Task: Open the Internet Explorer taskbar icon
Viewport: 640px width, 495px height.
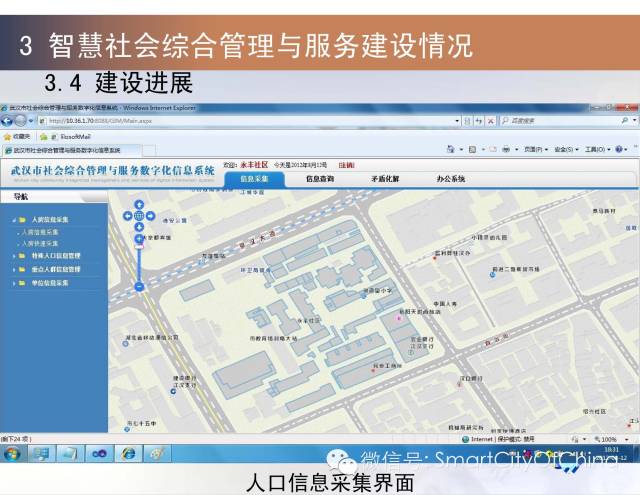Action: 129,454
